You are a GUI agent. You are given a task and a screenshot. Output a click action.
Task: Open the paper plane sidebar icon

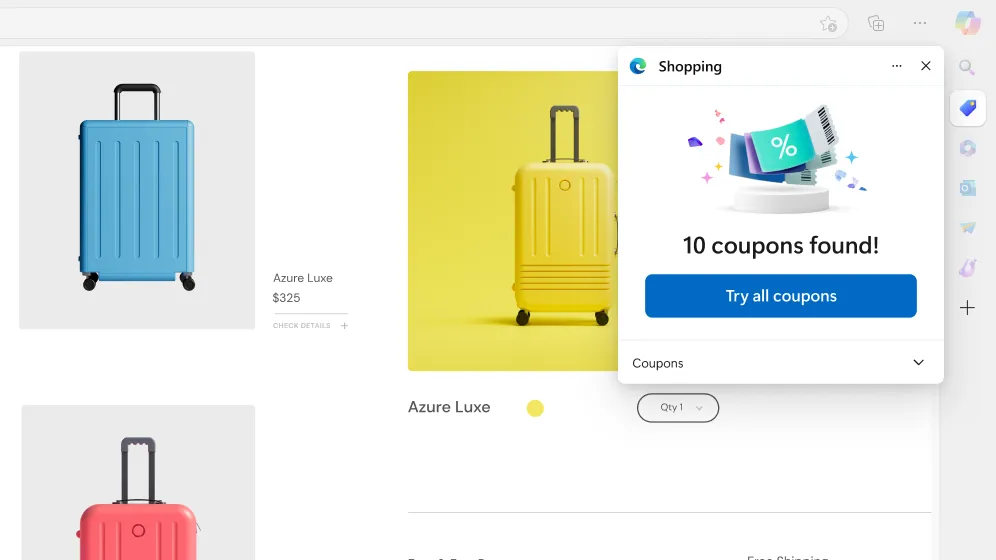pos(967,228)
